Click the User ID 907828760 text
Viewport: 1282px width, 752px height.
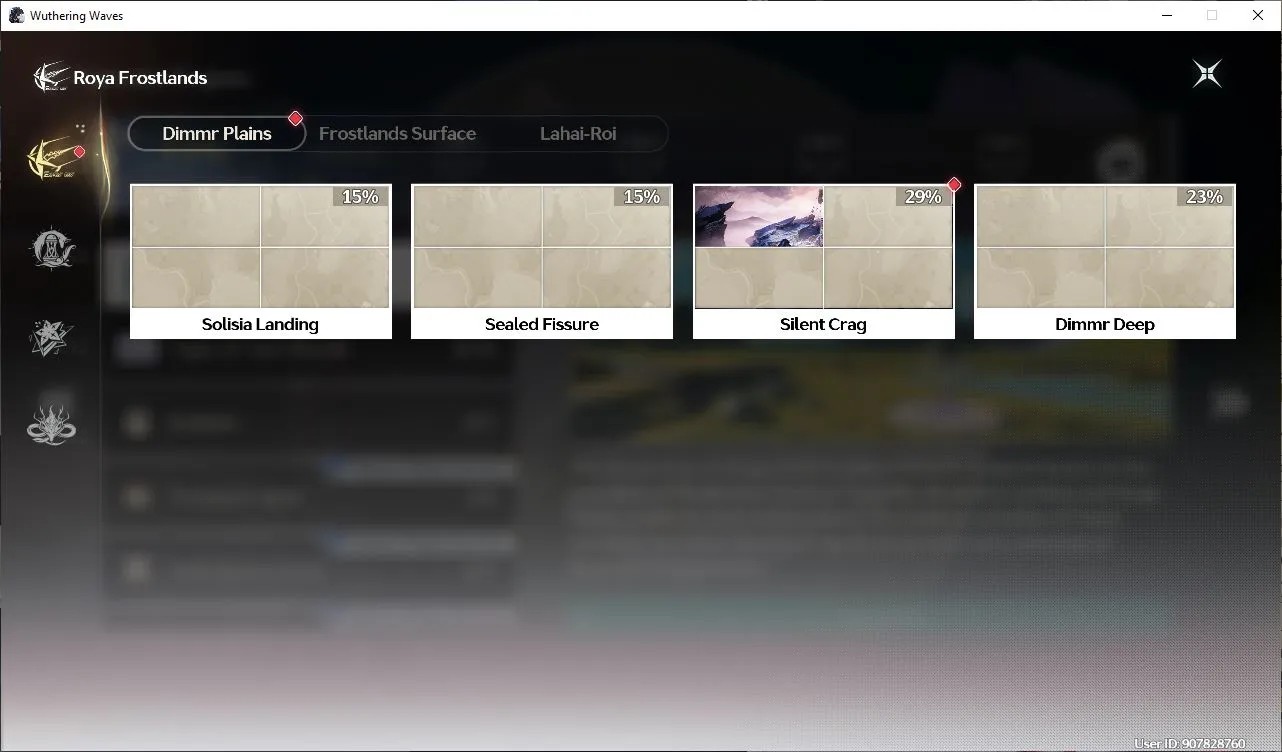(1190, 744)
